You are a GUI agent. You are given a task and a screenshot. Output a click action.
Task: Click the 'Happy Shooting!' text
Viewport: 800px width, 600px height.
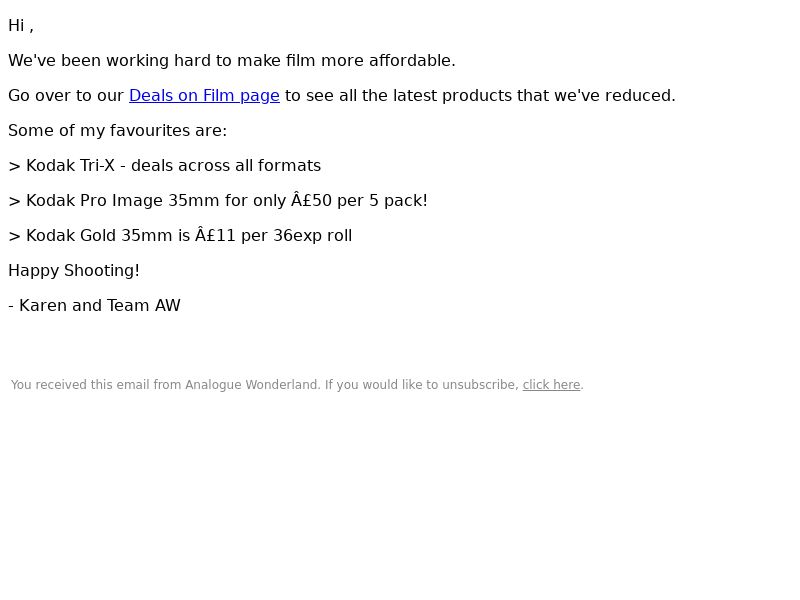click(x=74, y=270)
